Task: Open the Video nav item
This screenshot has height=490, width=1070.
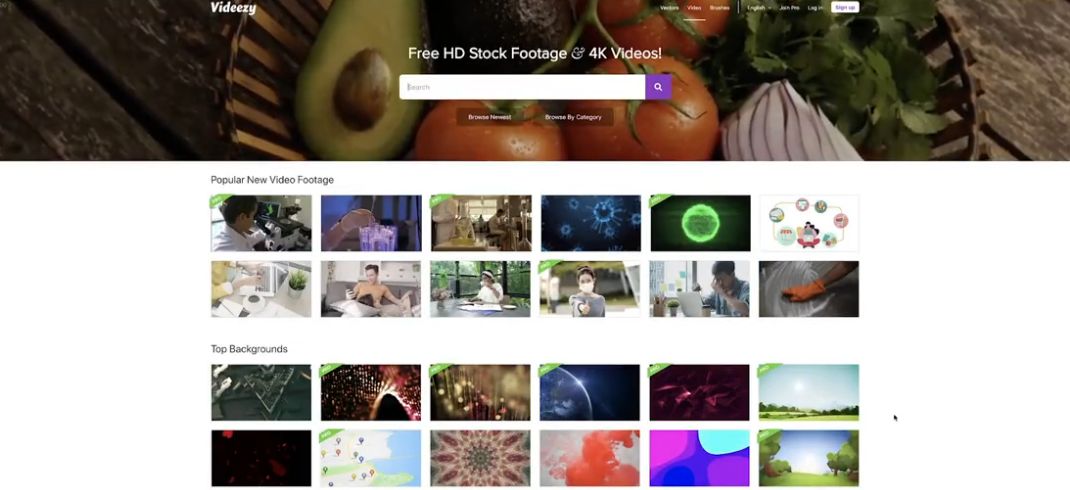Action: 694,8
